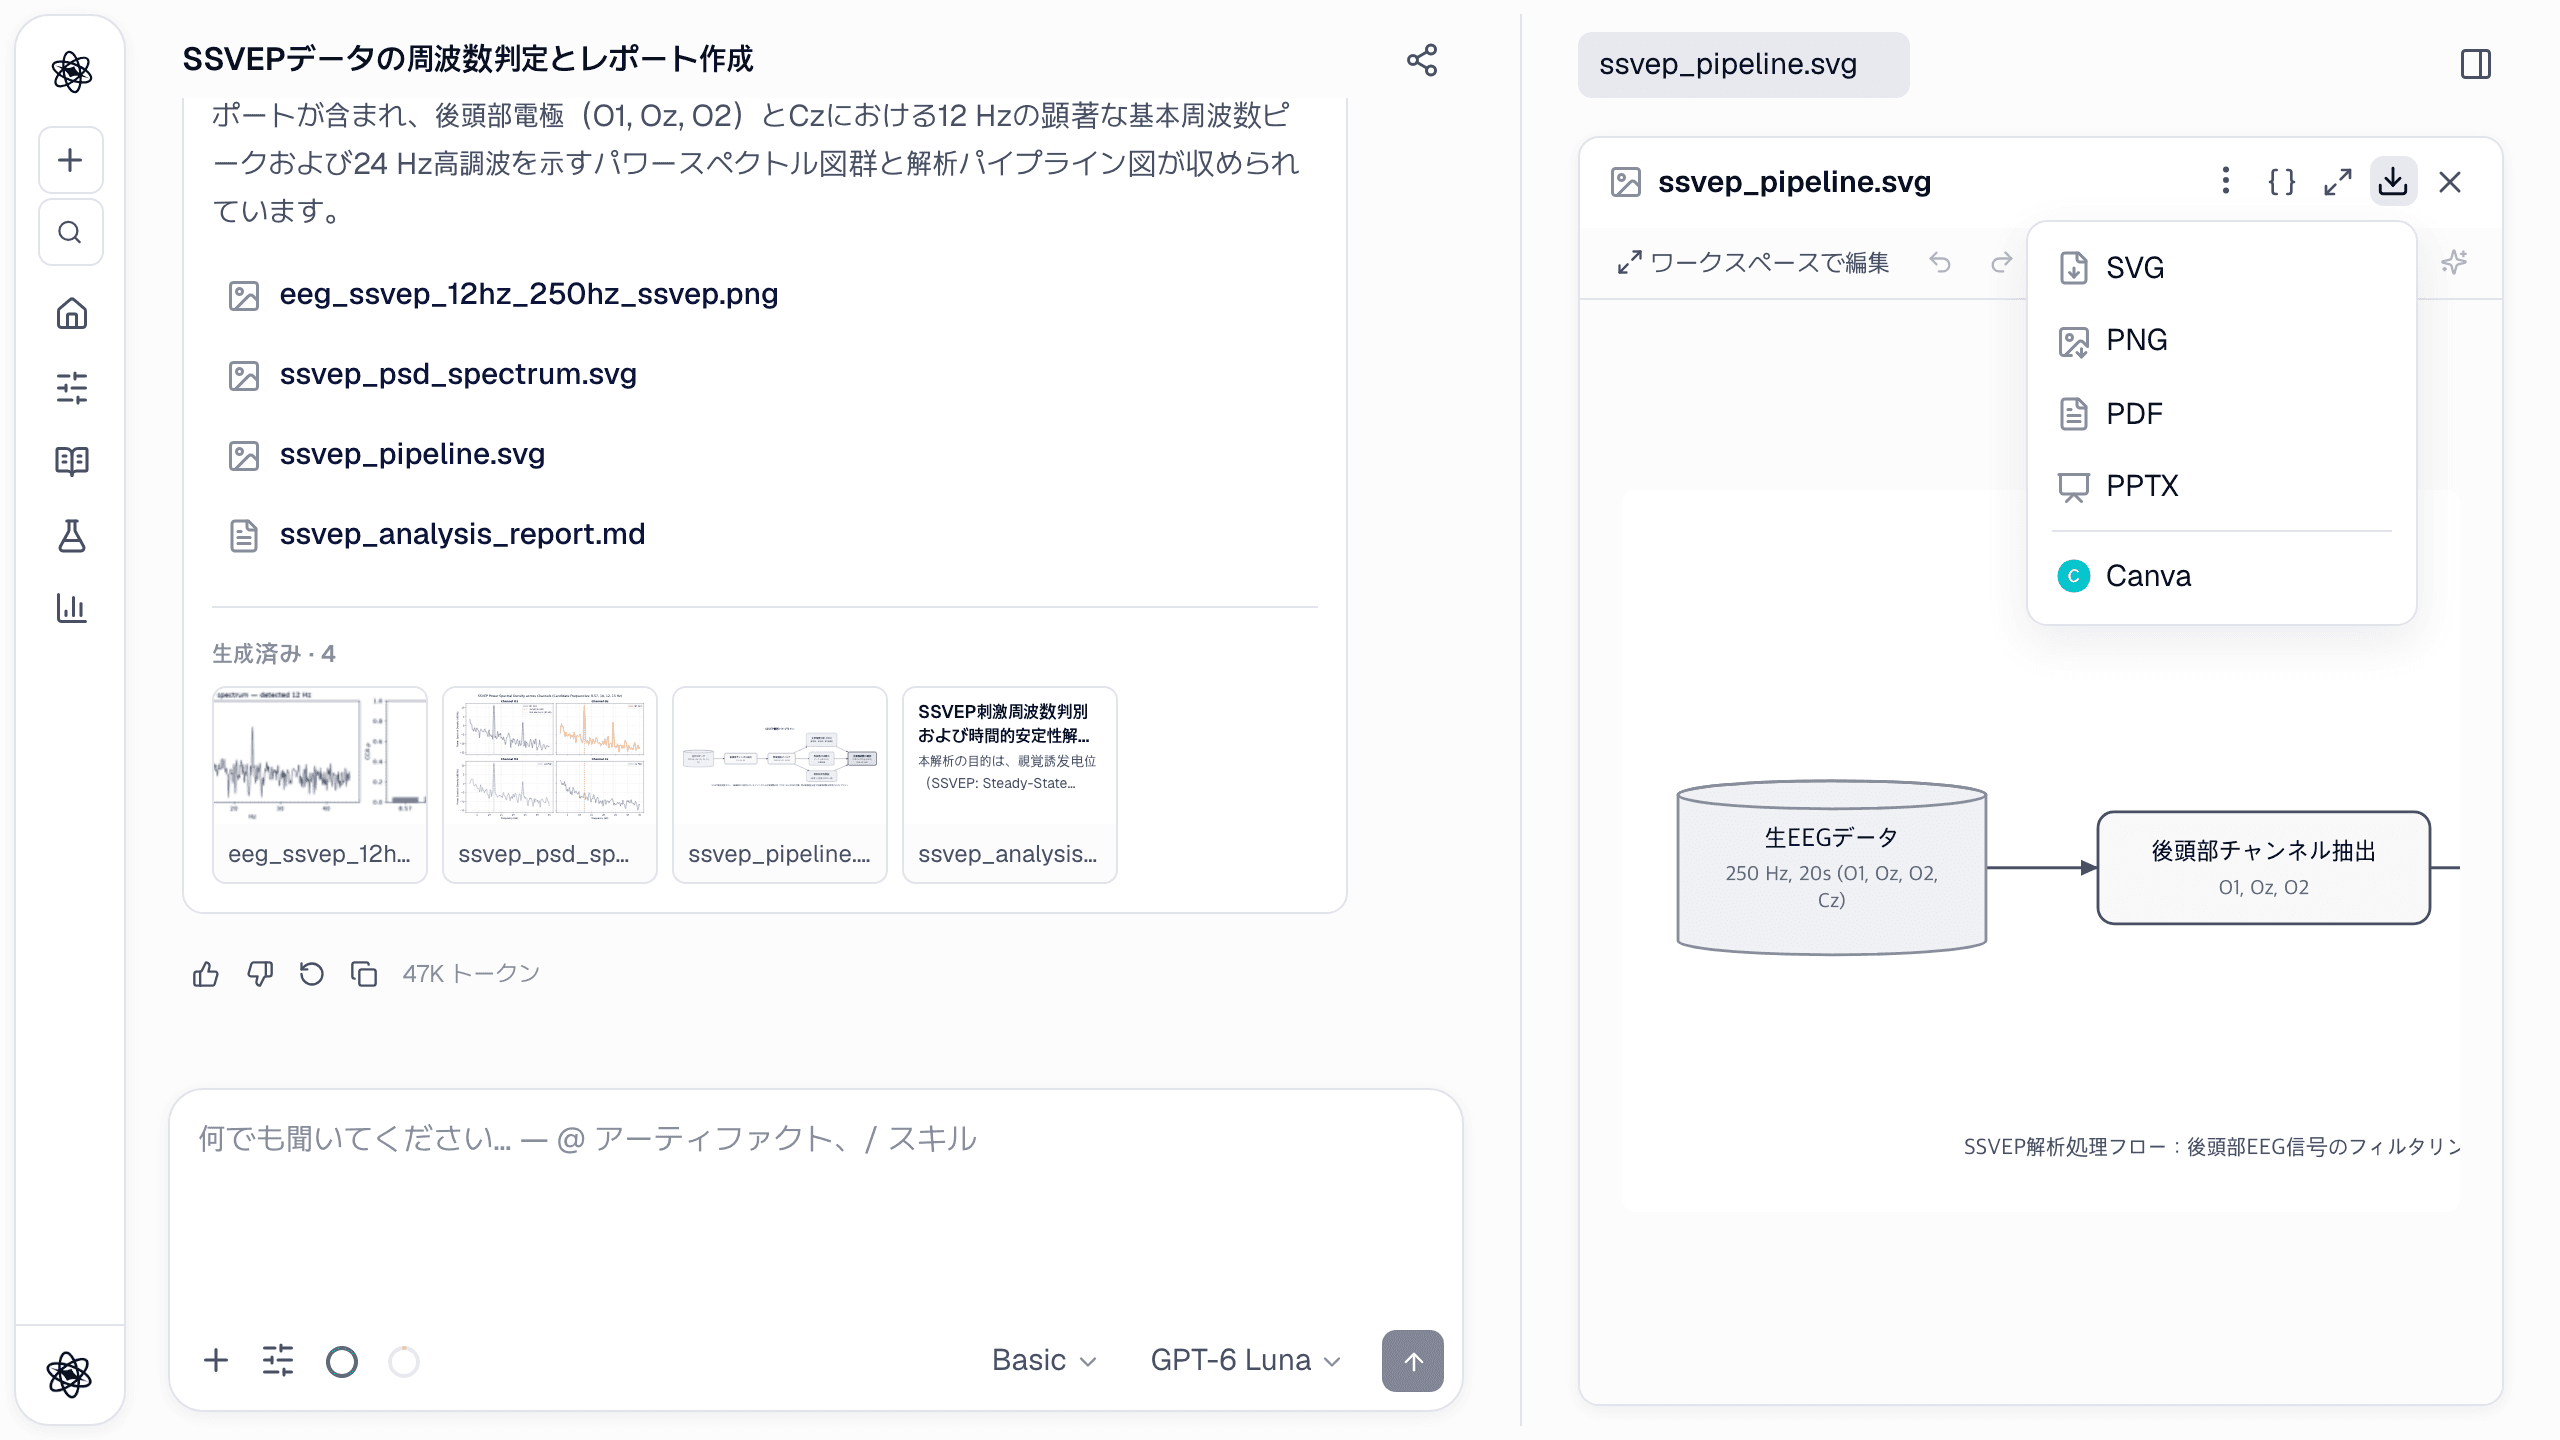The height and width of the screenshot is (1440, 2560).
Task: Open search from the sidebar magnifier icon
Action: (70, 232)
